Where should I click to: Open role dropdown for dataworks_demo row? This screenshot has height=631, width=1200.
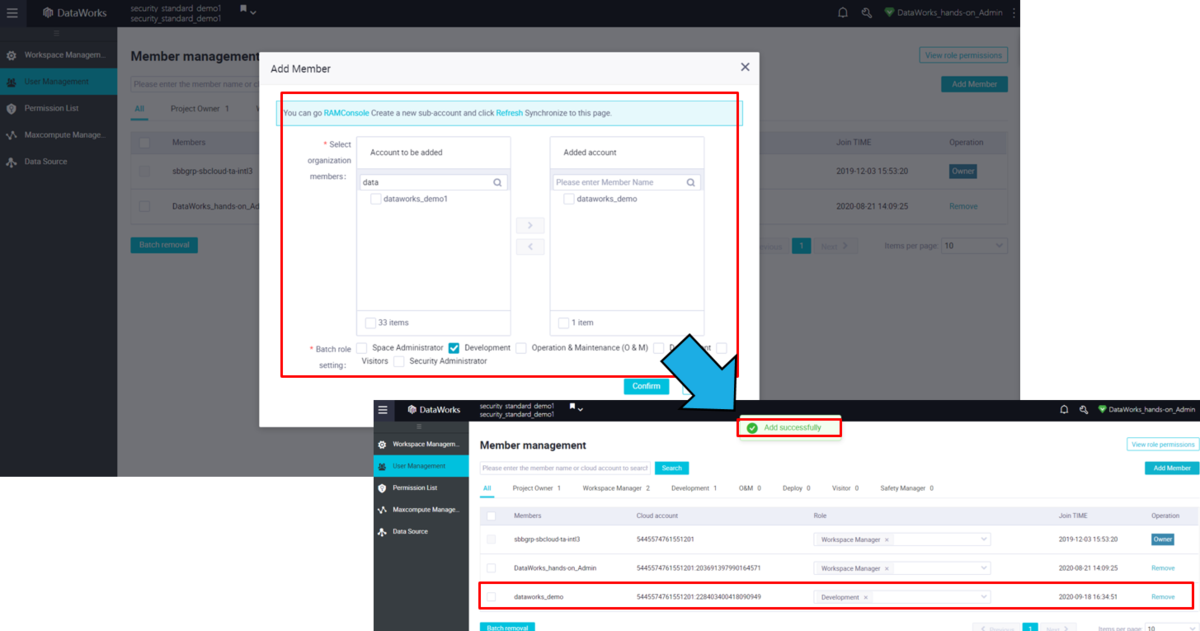(x=984, y=597)
